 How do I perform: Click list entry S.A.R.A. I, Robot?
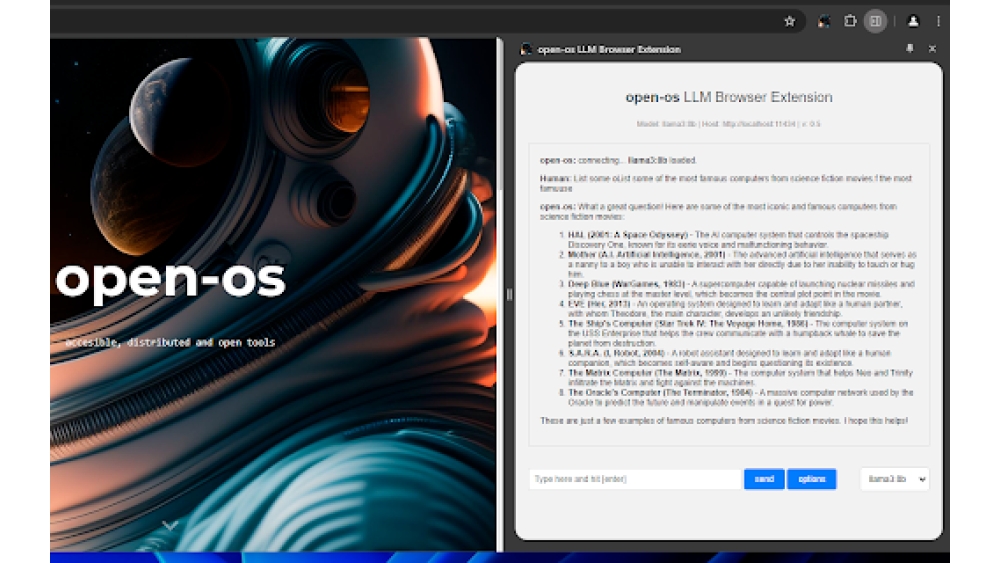coord(729,358)
